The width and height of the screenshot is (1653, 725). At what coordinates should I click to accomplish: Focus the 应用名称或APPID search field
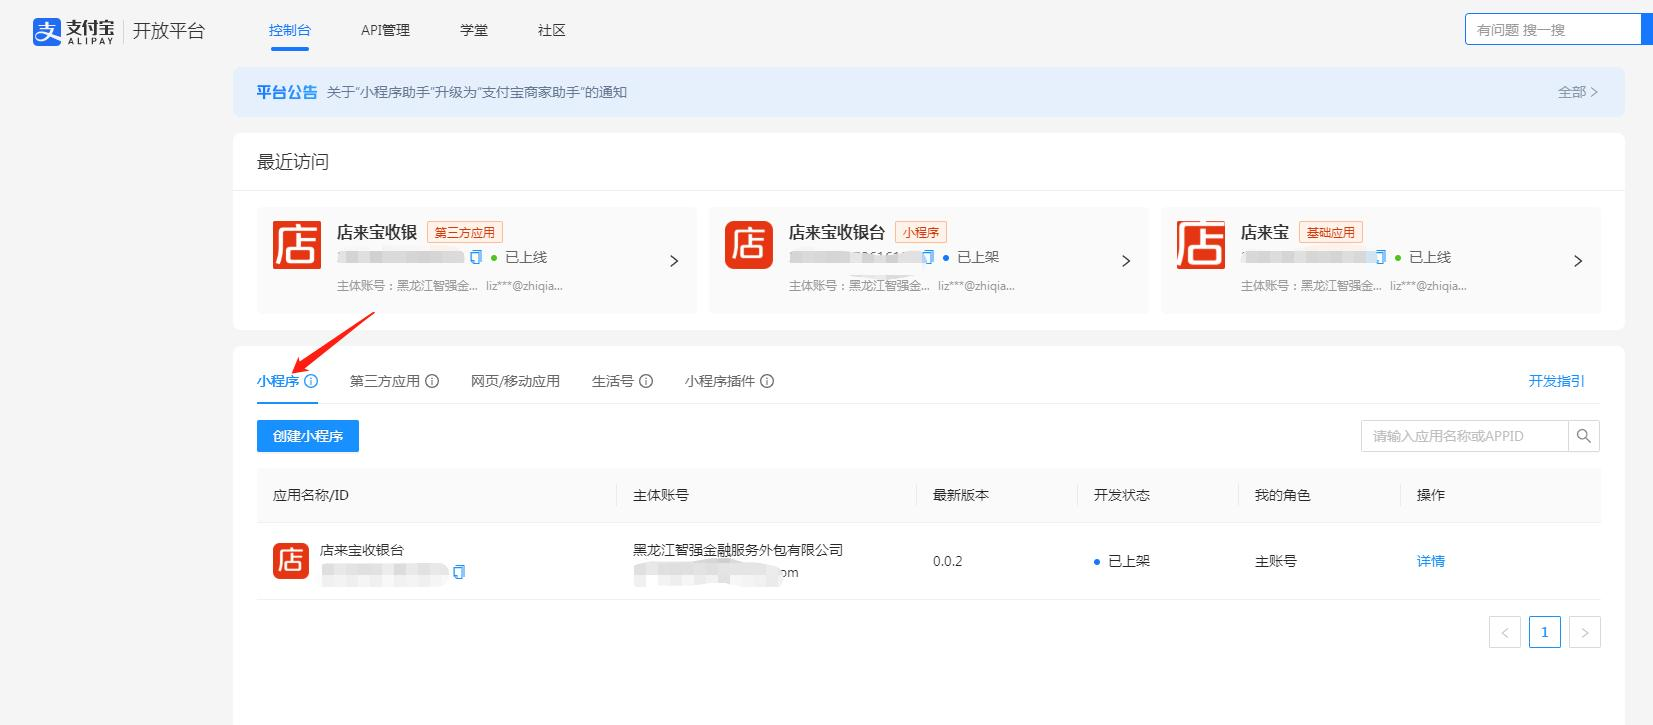(x=1463, y=436)
